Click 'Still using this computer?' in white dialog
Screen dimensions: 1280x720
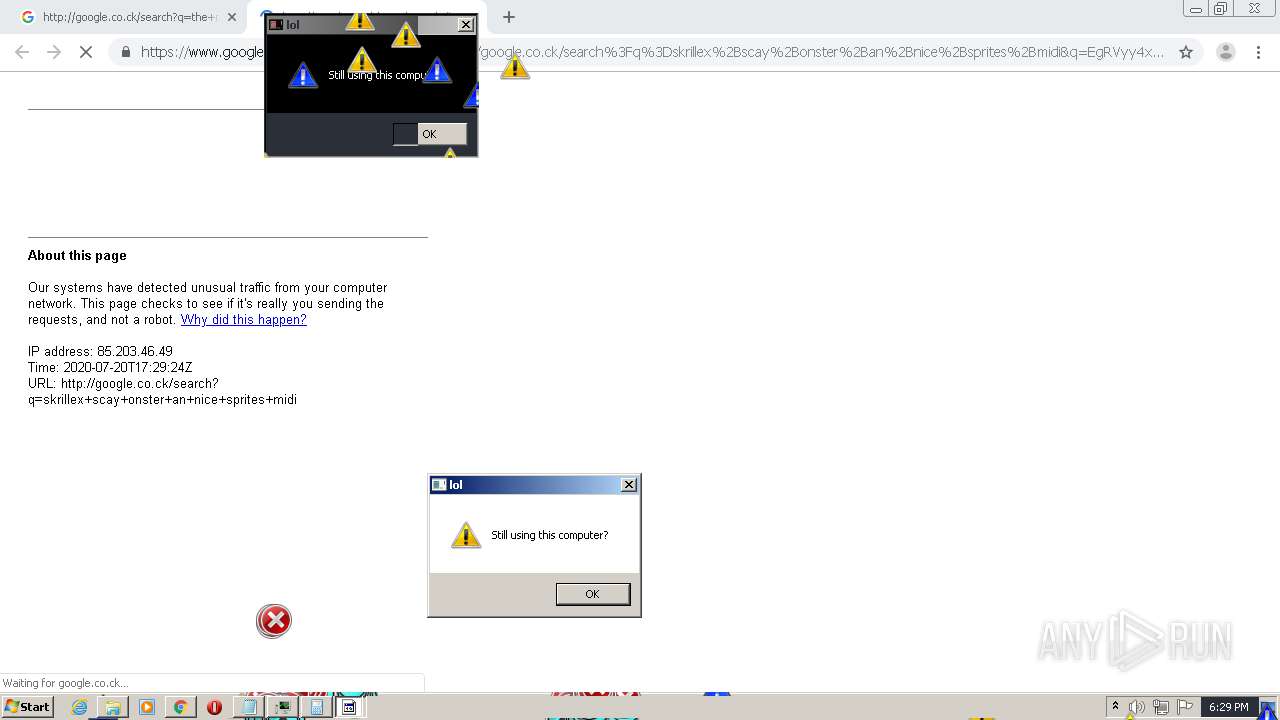549,535
